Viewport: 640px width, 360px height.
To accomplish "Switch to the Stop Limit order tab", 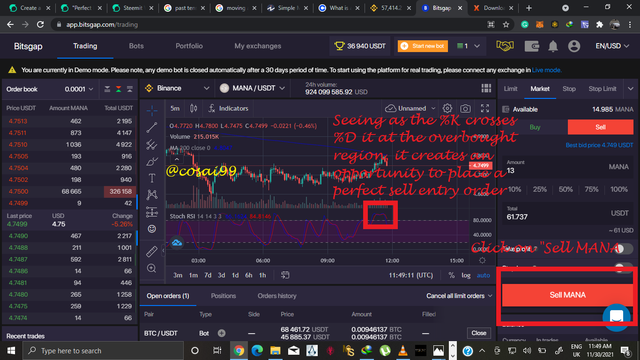I will [x=602, y=89].
